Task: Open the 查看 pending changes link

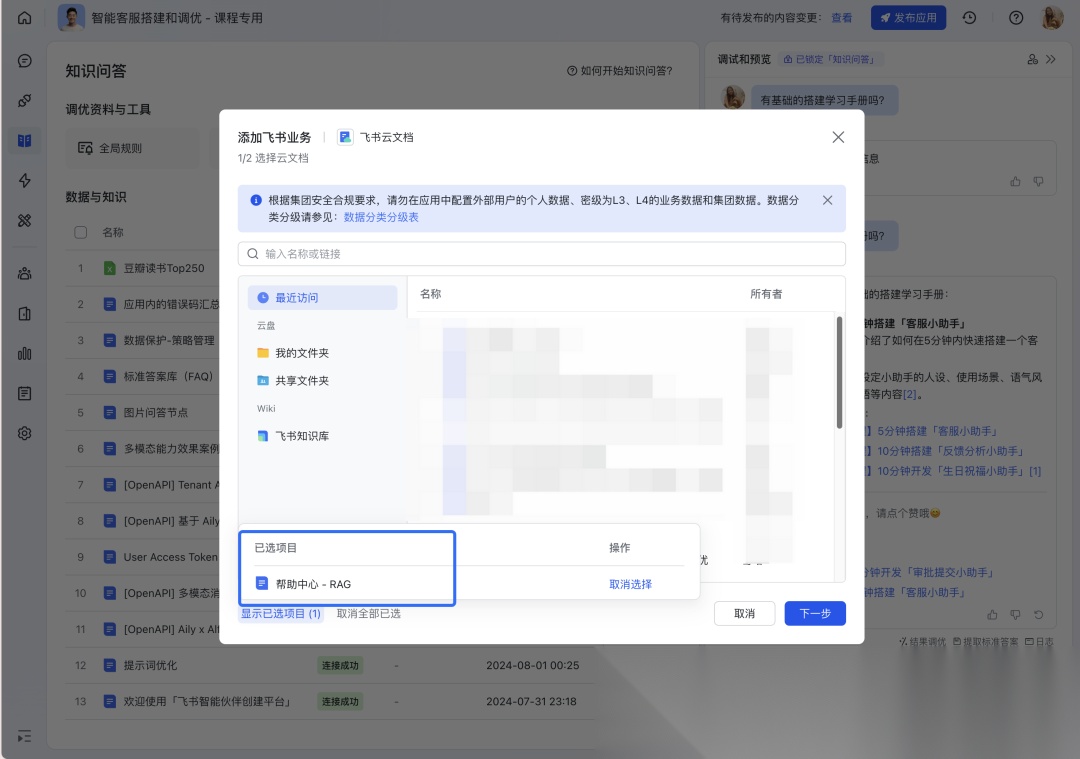Action: pyautogui.click(x=842, y=18)
